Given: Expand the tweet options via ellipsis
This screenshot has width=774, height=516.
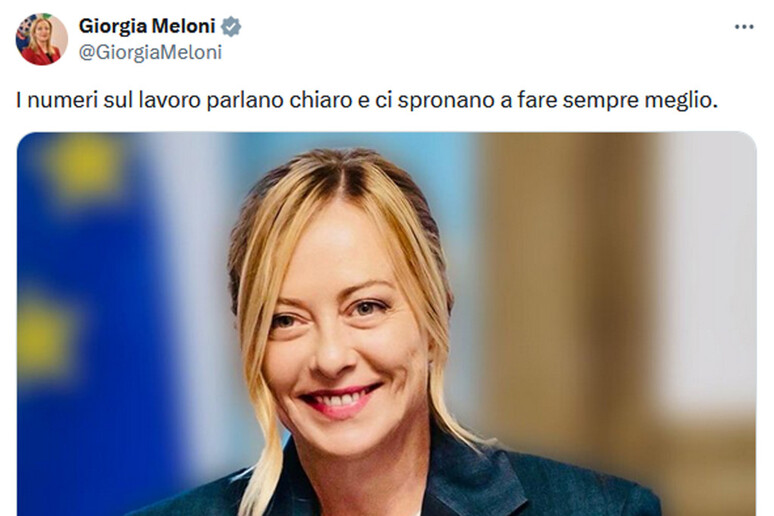Looking at the screenshot, I should click(744, 27).
